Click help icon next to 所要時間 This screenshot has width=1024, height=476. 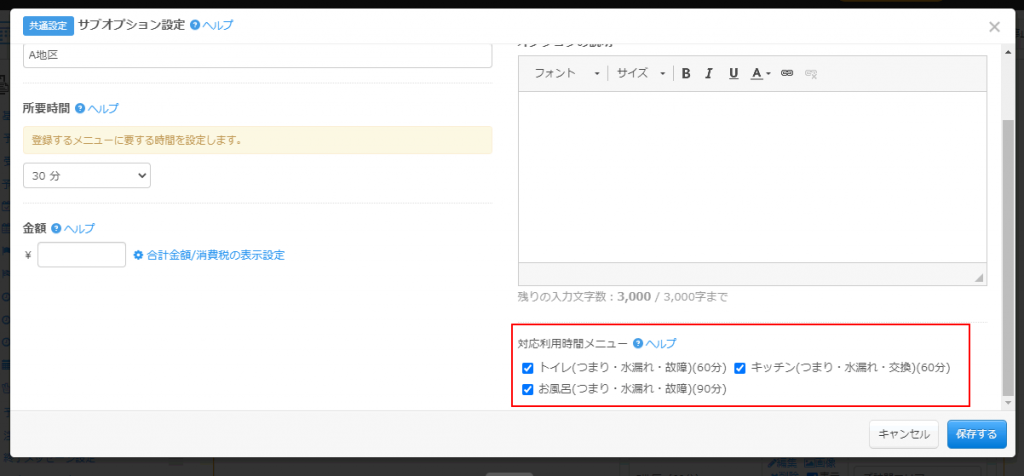point(80,108)
